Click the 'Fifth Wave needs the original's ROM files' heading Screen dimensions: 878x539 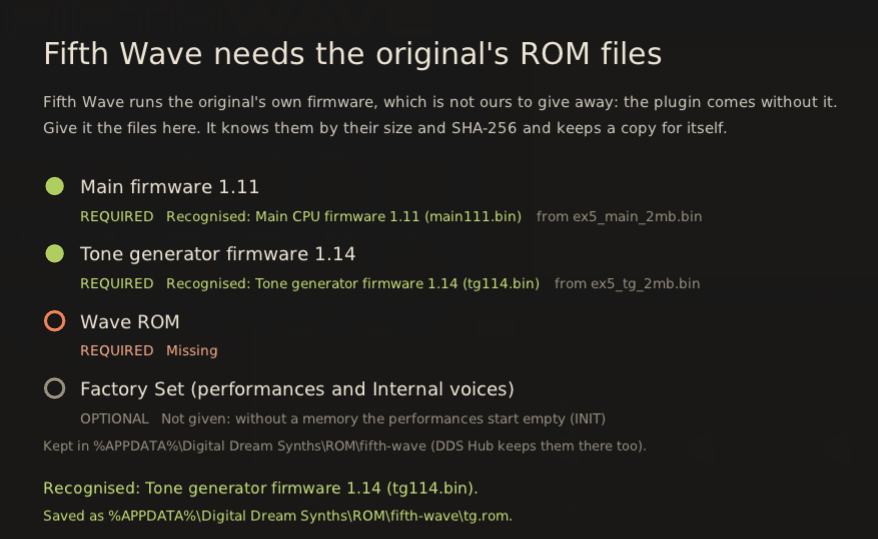(353, 54)
